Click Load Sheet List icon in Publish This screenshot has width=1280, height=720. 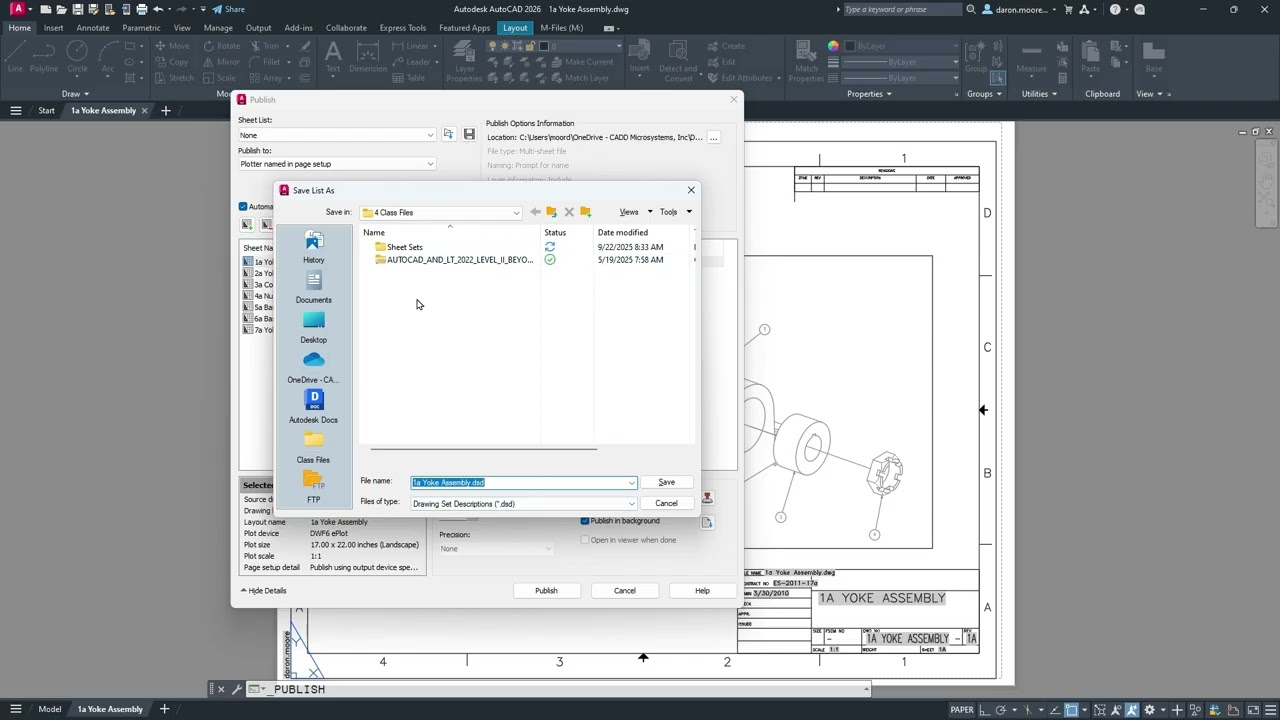tap(448, 134)
